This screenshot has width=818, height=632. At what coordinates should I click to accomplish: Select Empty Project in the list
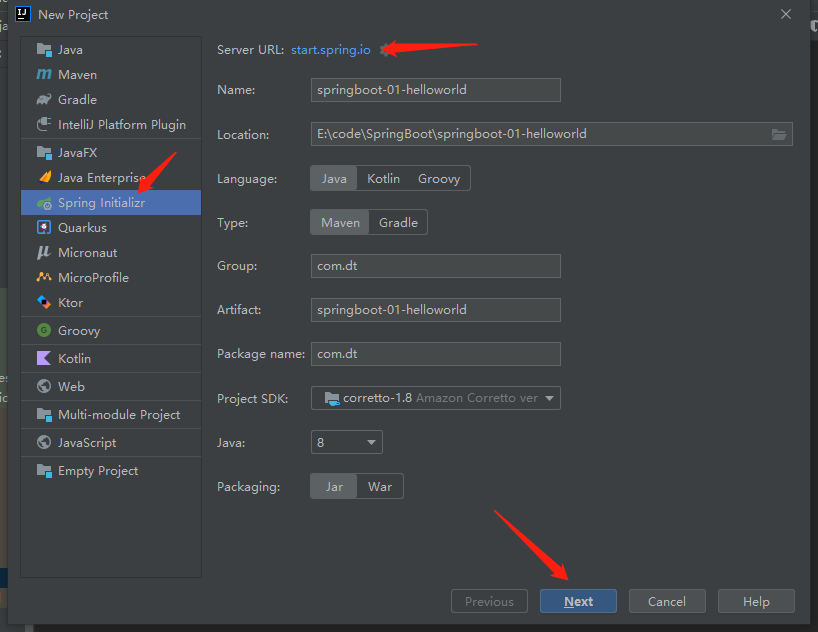(x=111, y=471)
